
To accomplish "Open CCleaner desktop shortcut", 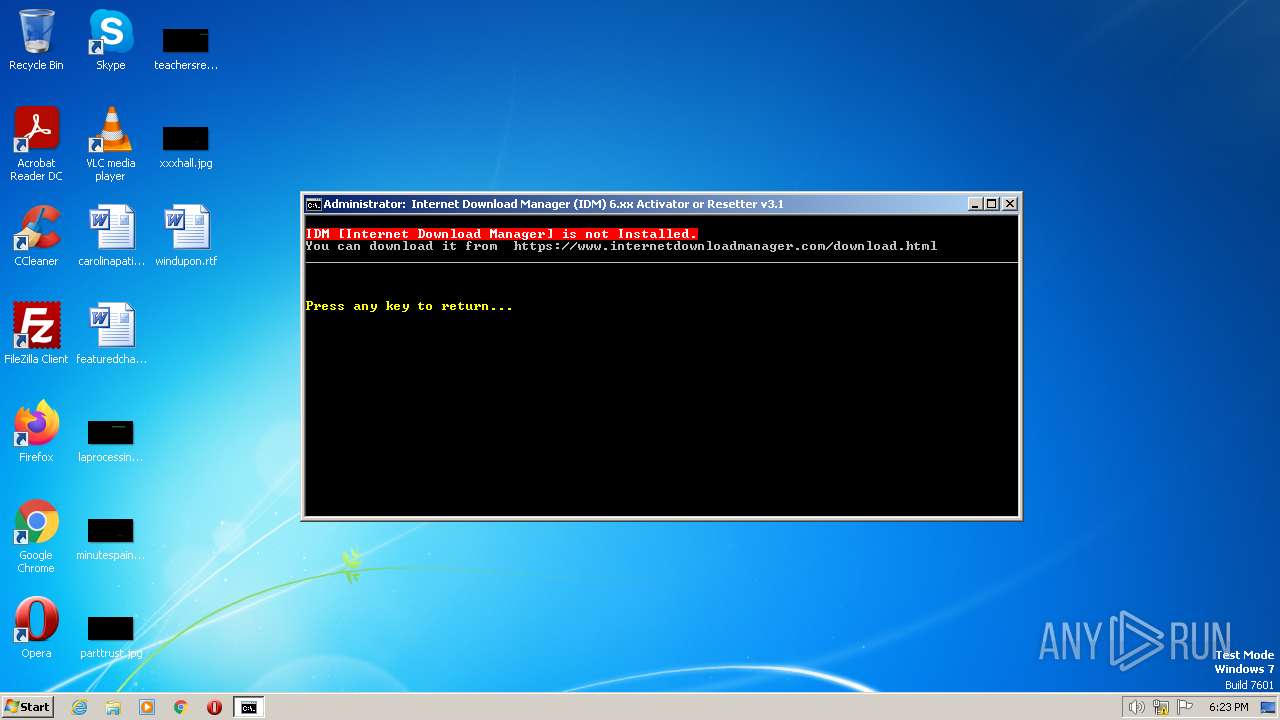I will (36, 236).
